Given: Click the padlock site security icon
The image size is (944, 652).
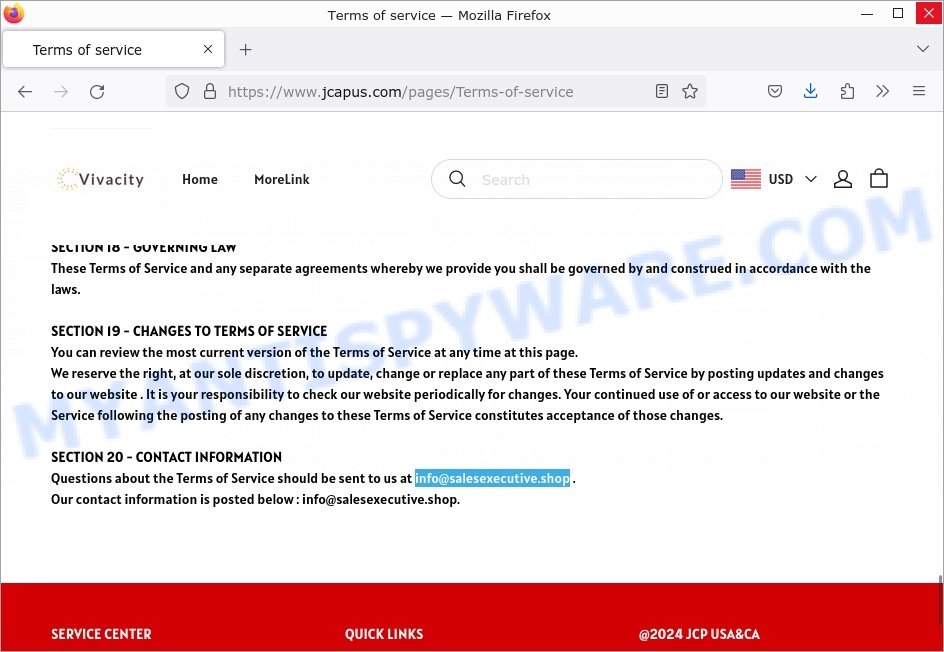Looking at the screenshot, I should coord(210,92).
